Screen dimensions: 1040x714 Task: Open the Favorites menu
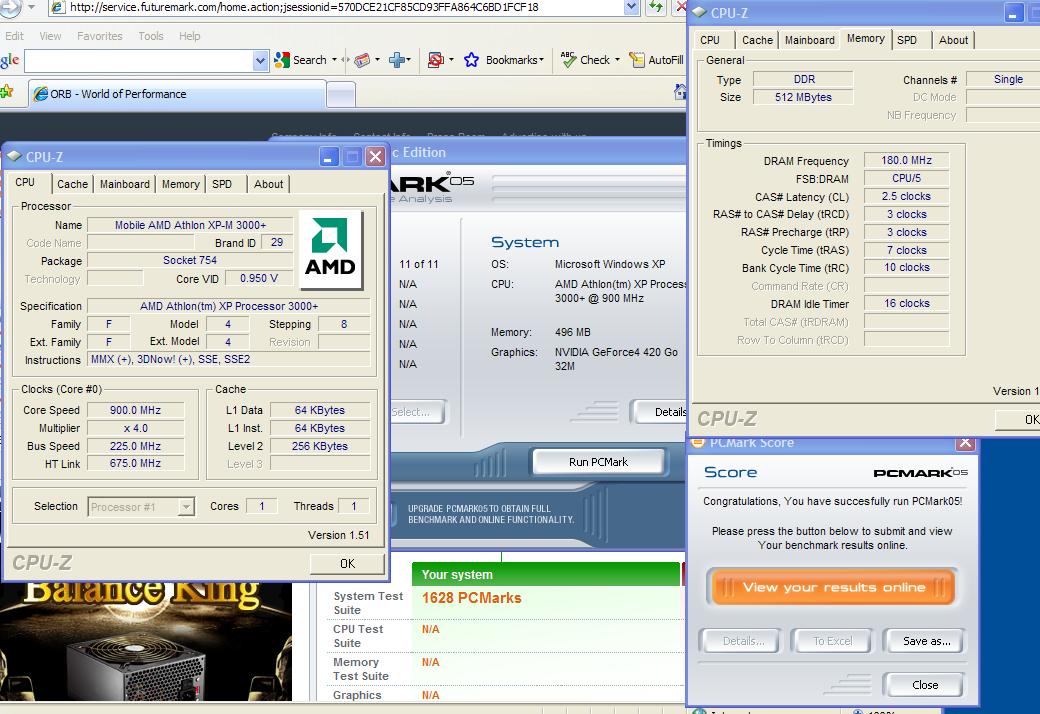[99, 36]
